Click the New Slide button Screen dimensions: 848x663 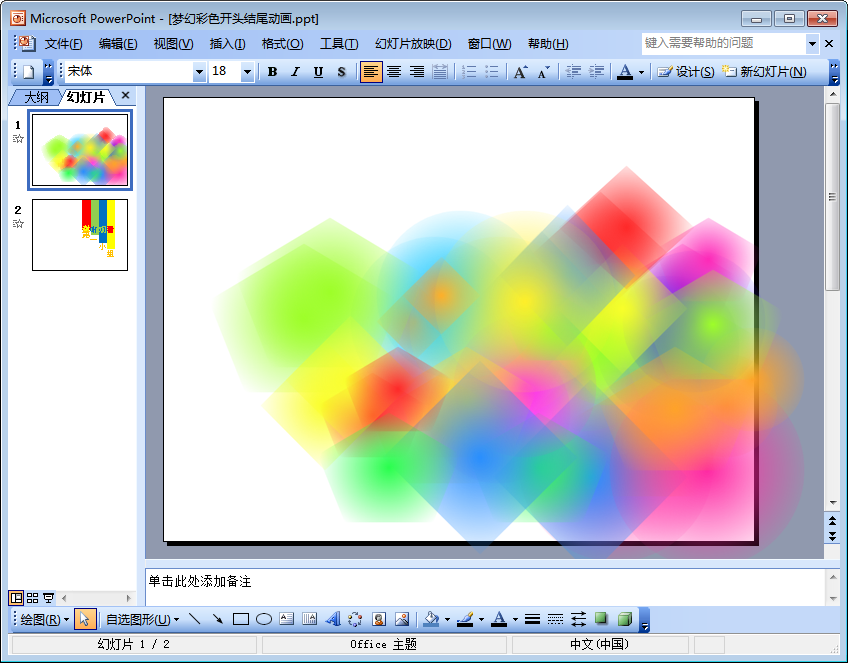click(764, 71)
